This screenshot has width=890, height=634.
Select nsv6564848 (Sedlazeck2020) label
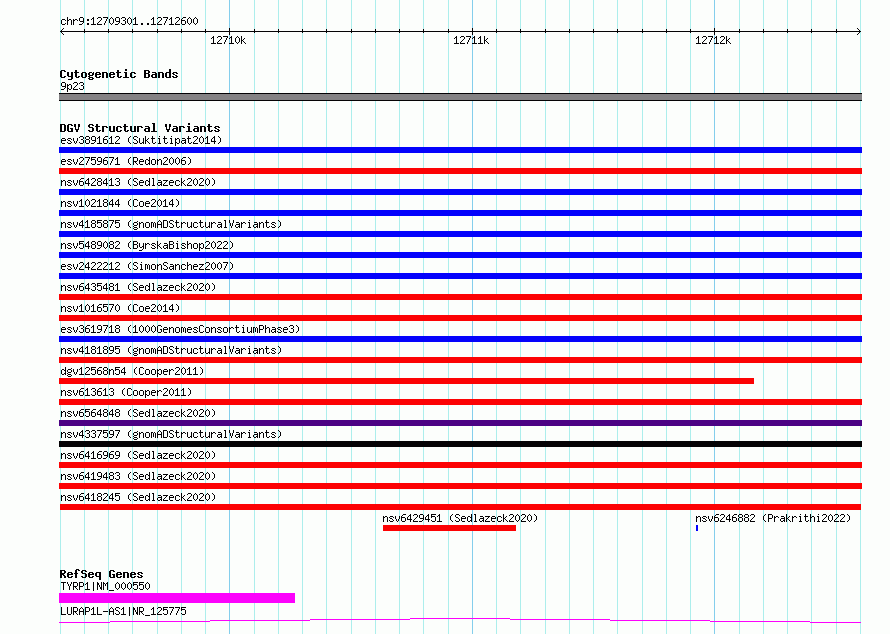[138, 413]
